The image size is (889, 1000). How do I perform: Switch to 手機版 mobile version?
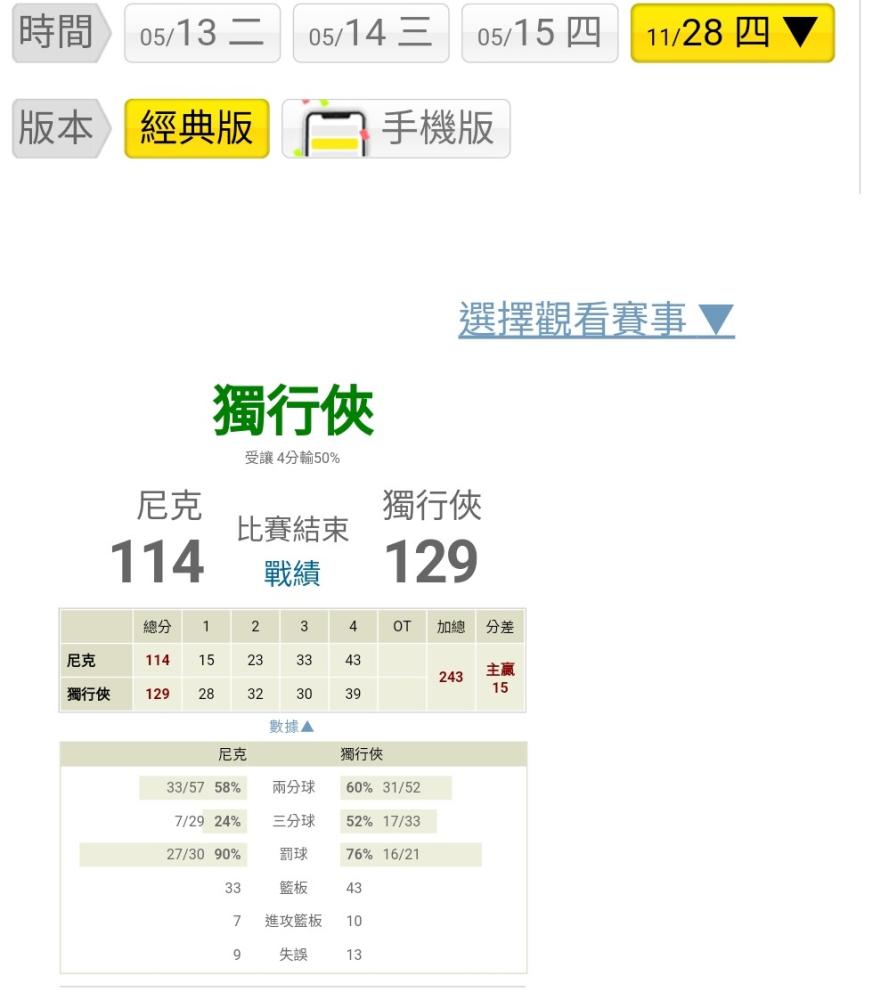tap(396, 128)
